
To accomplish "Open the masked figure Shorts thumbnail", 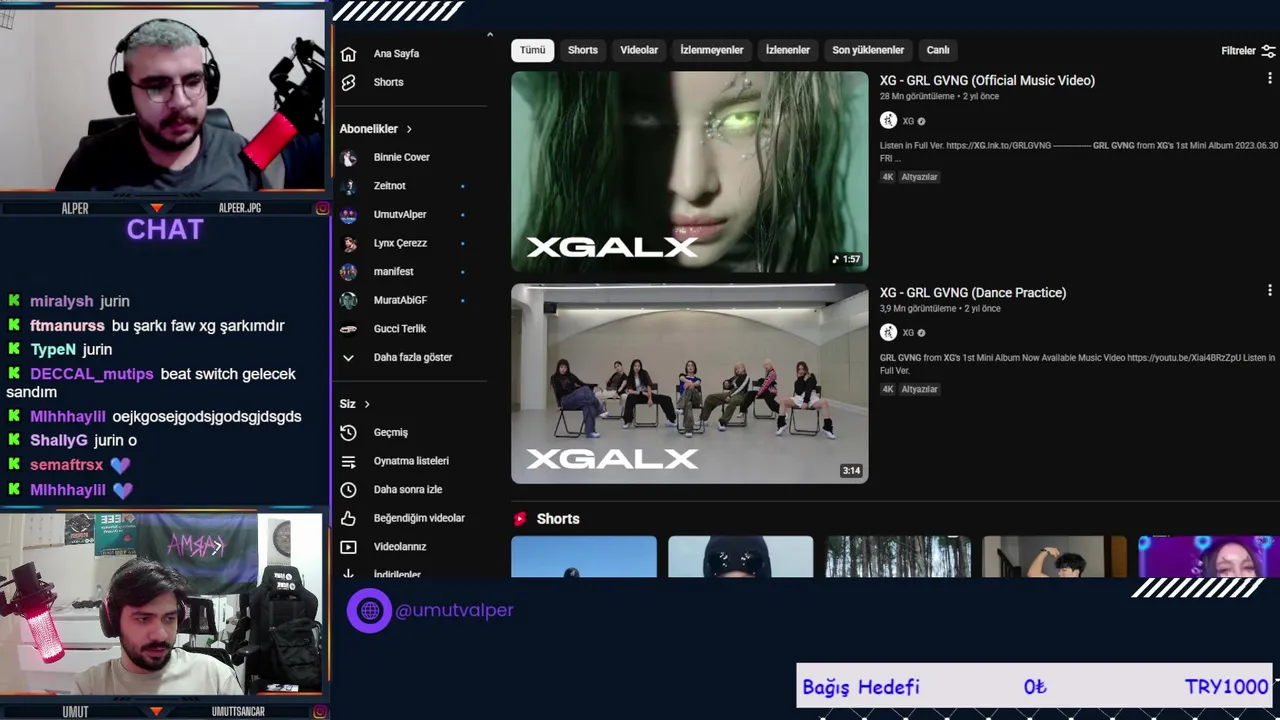I will tap(741, 557).
